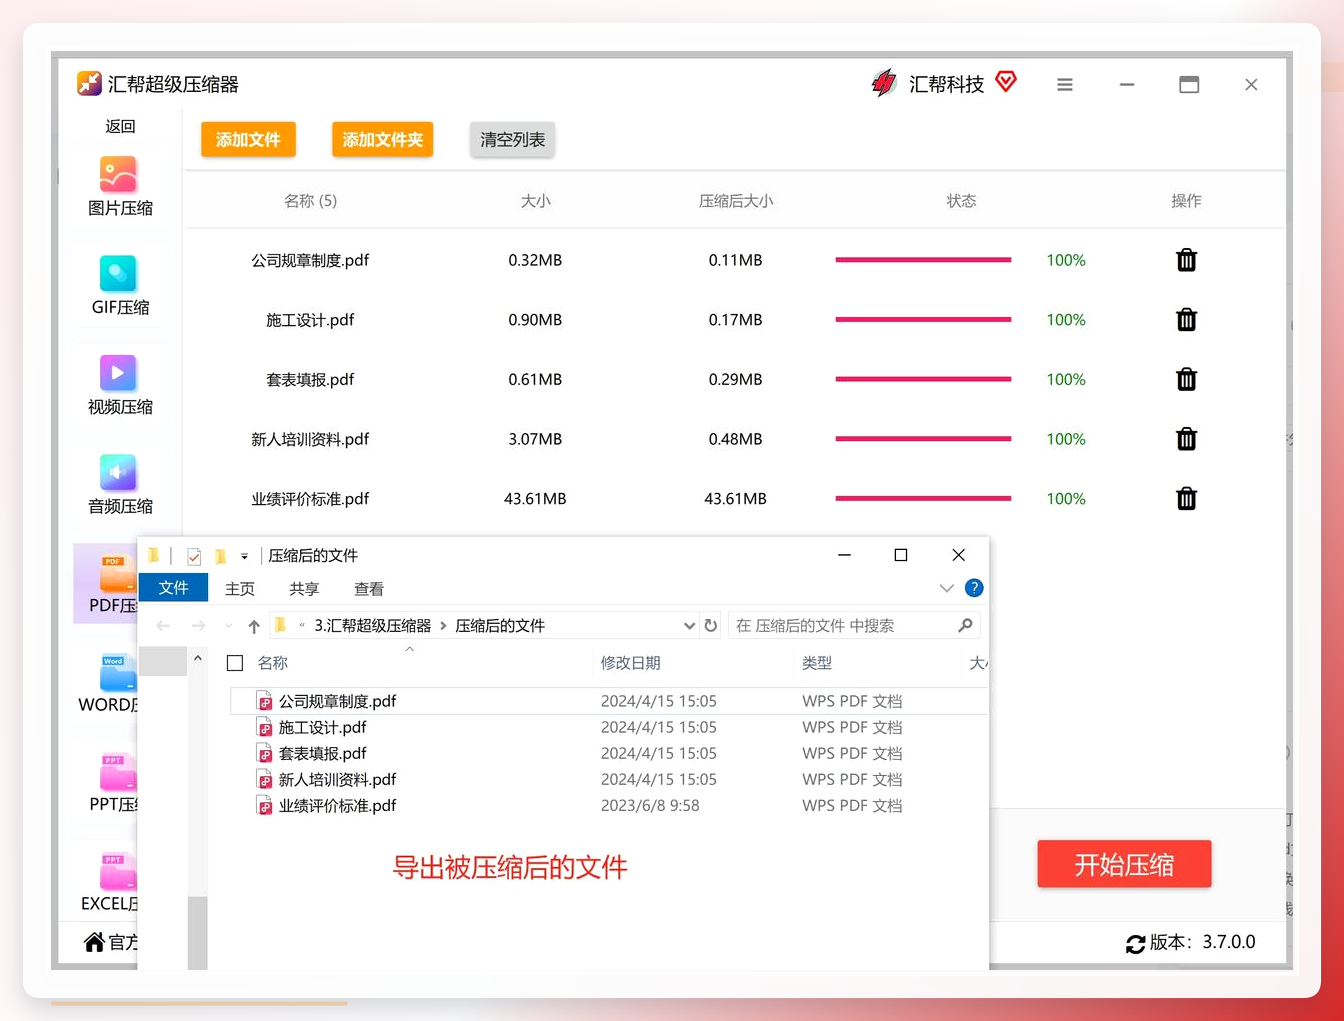The height and width of the screenshot is (1021, 1344).
Task: Sort Explorer files by 修改日期 column
Action: pos(630,663)
